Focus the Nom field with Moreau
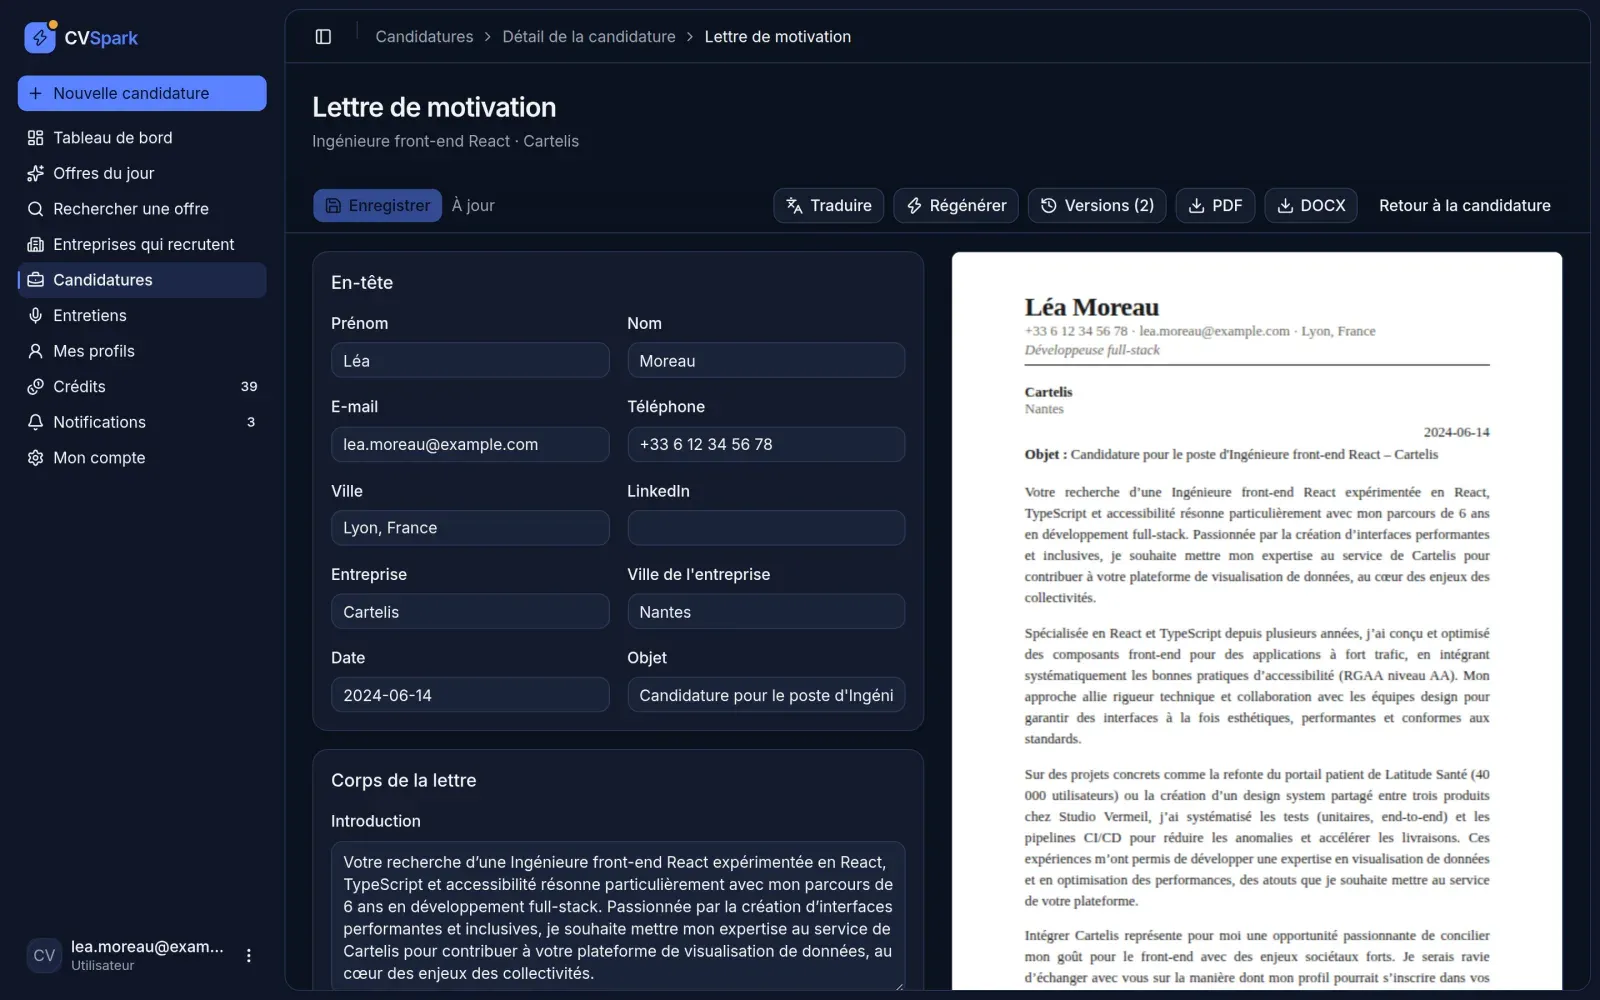The width and height of the screenshot is (1600, 1000). click(766, 361)
